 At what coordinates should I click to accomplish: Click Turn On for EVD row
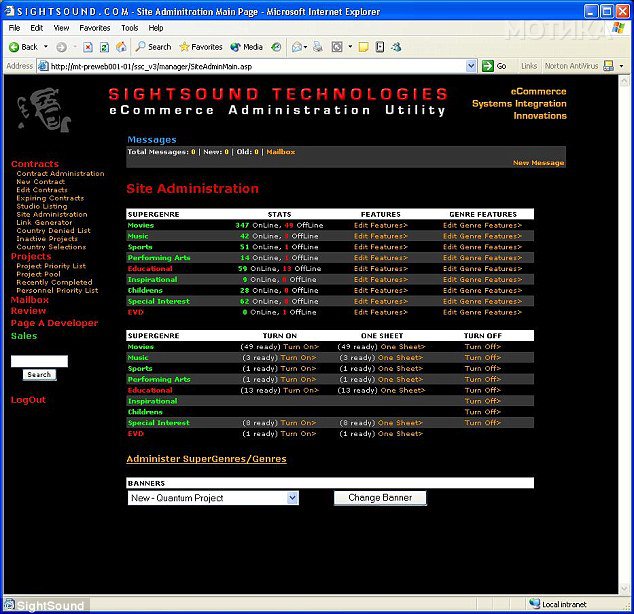[x=298, y=433]
